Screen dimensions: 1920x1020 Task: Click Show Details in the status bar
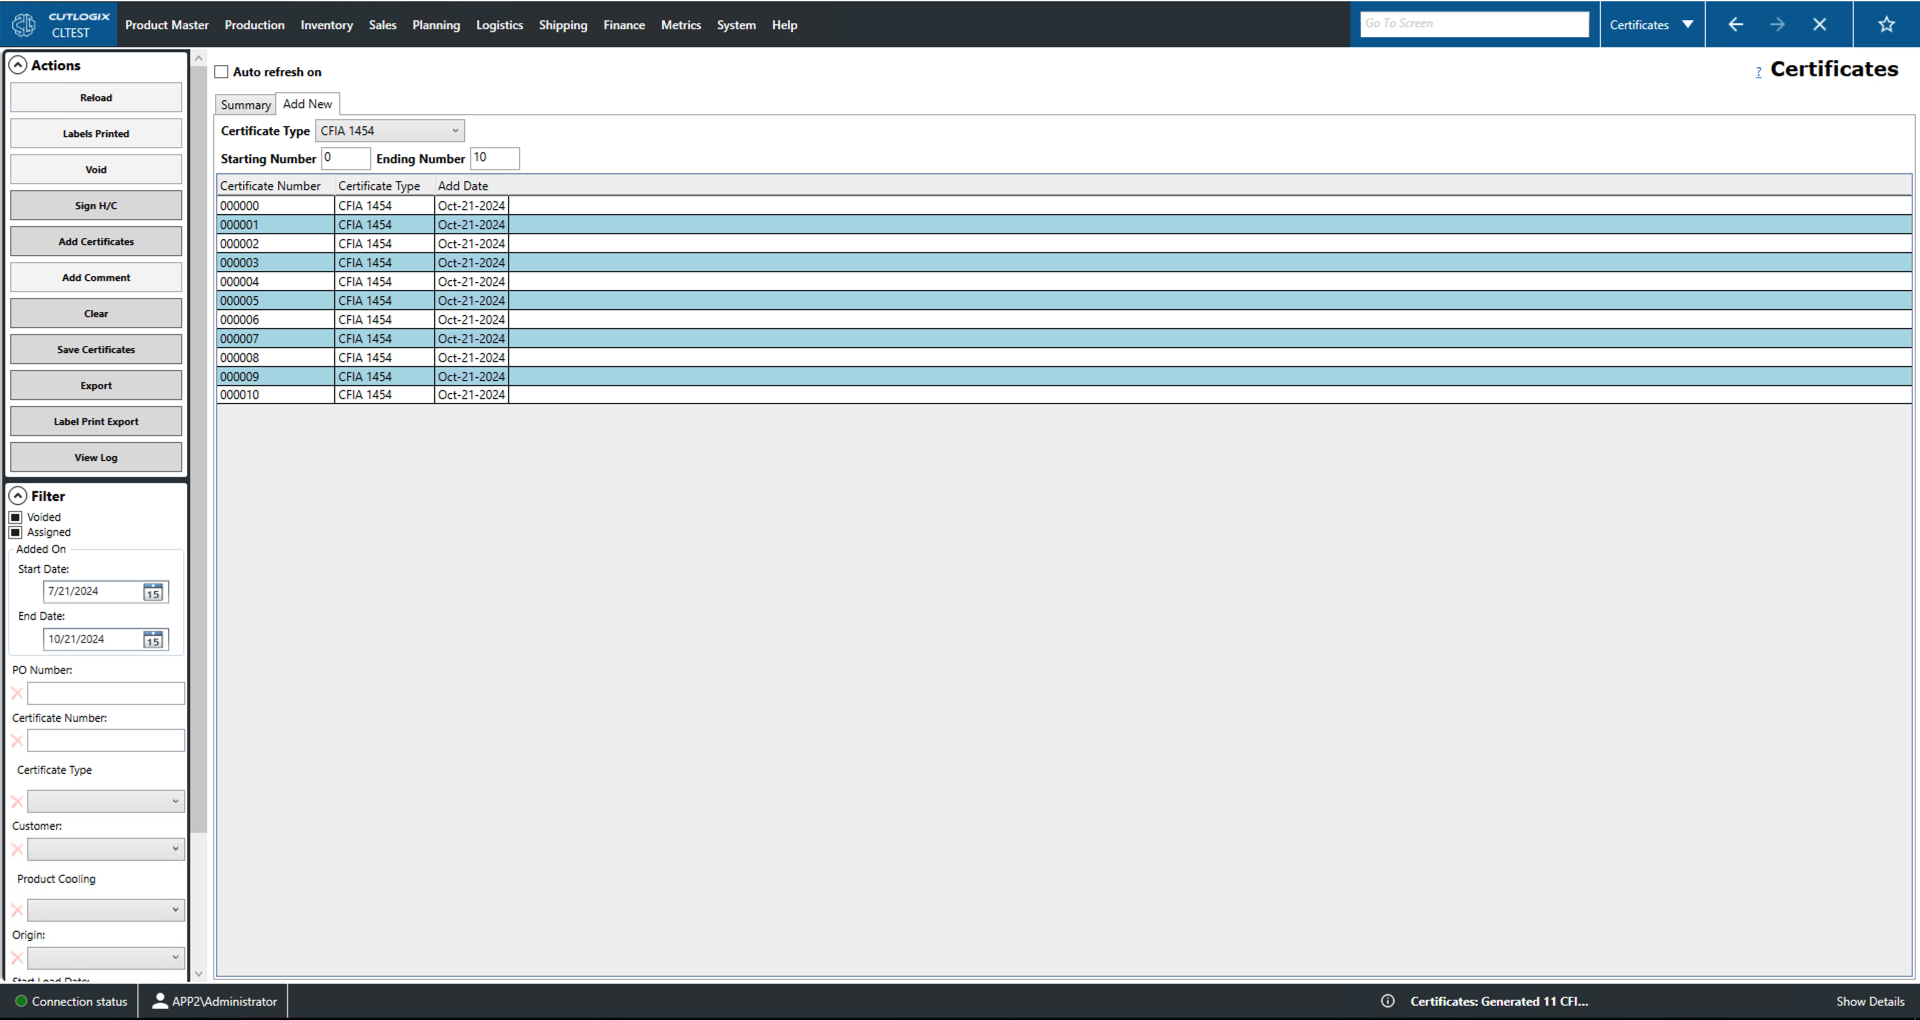pos(1870,1000)
